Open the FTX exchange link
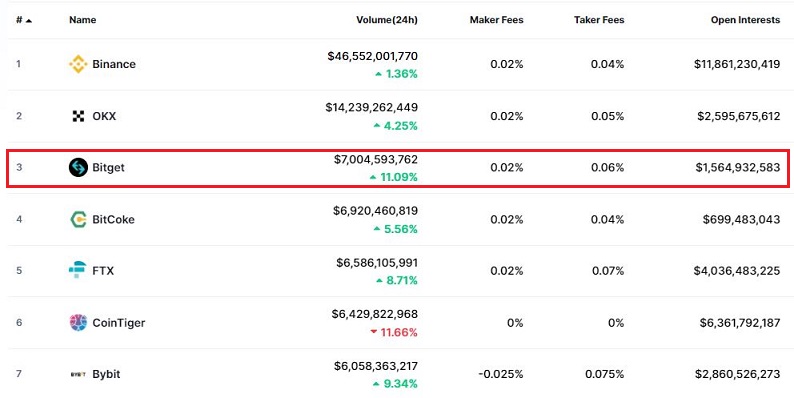The height and width of the screenshot is (398, 794). coord(103,271)
